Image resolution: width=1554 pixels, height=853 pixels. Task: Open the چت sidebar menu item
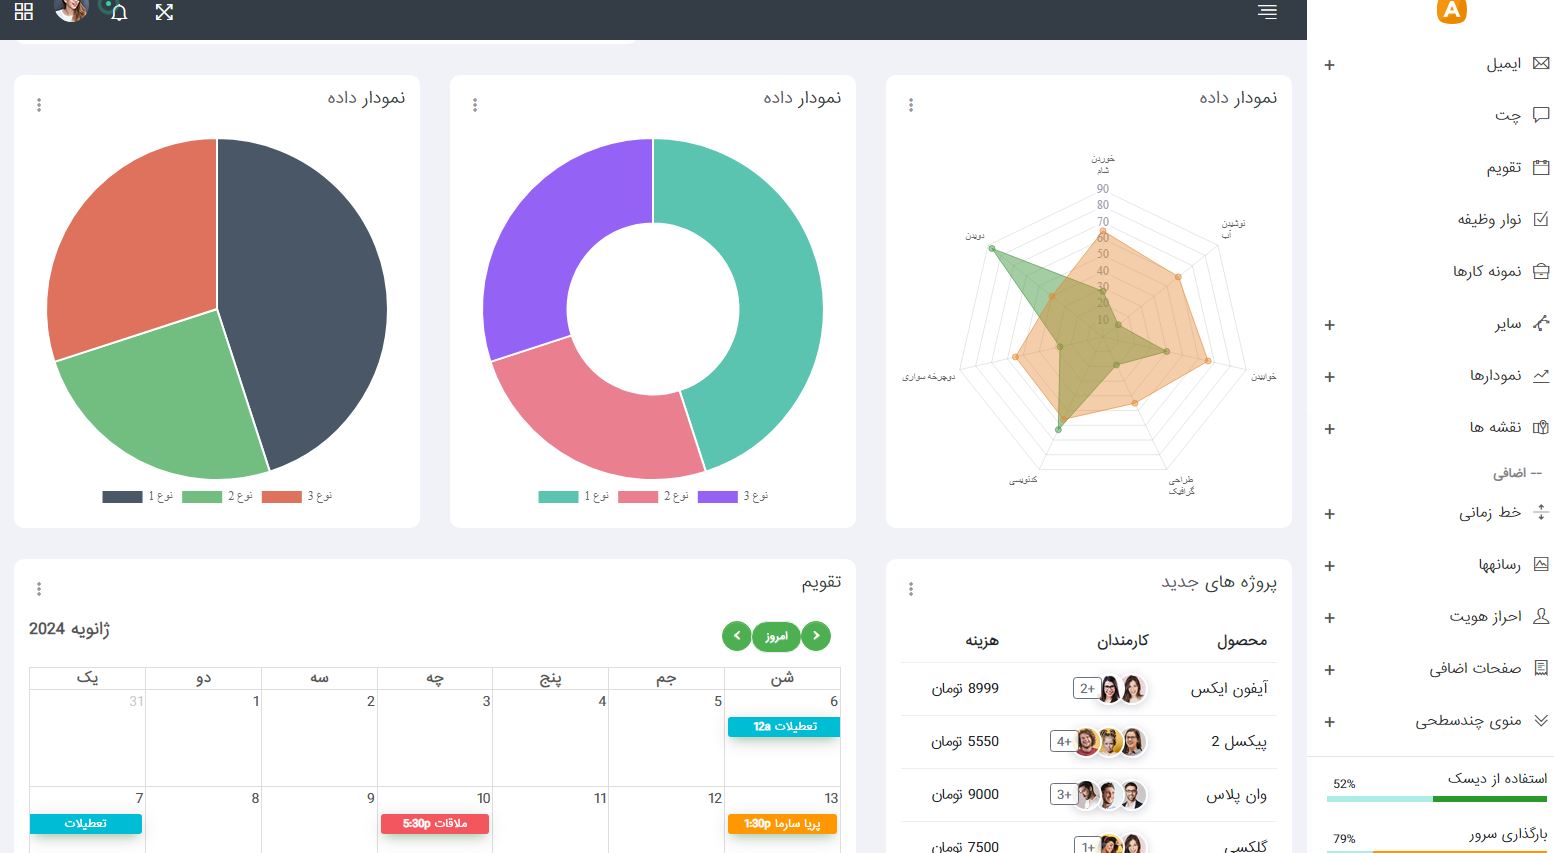click(1508, 115)
